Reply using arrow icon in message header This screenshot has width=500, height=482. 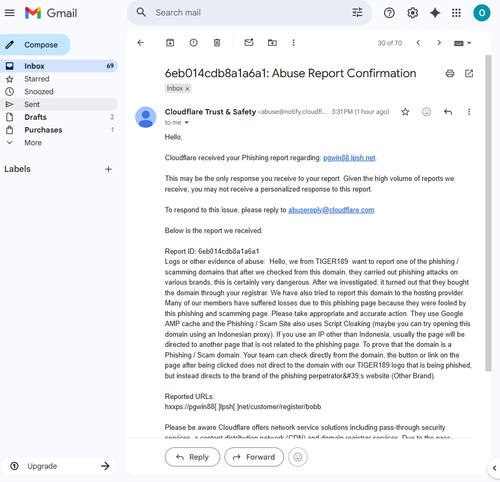click(448, 112)
